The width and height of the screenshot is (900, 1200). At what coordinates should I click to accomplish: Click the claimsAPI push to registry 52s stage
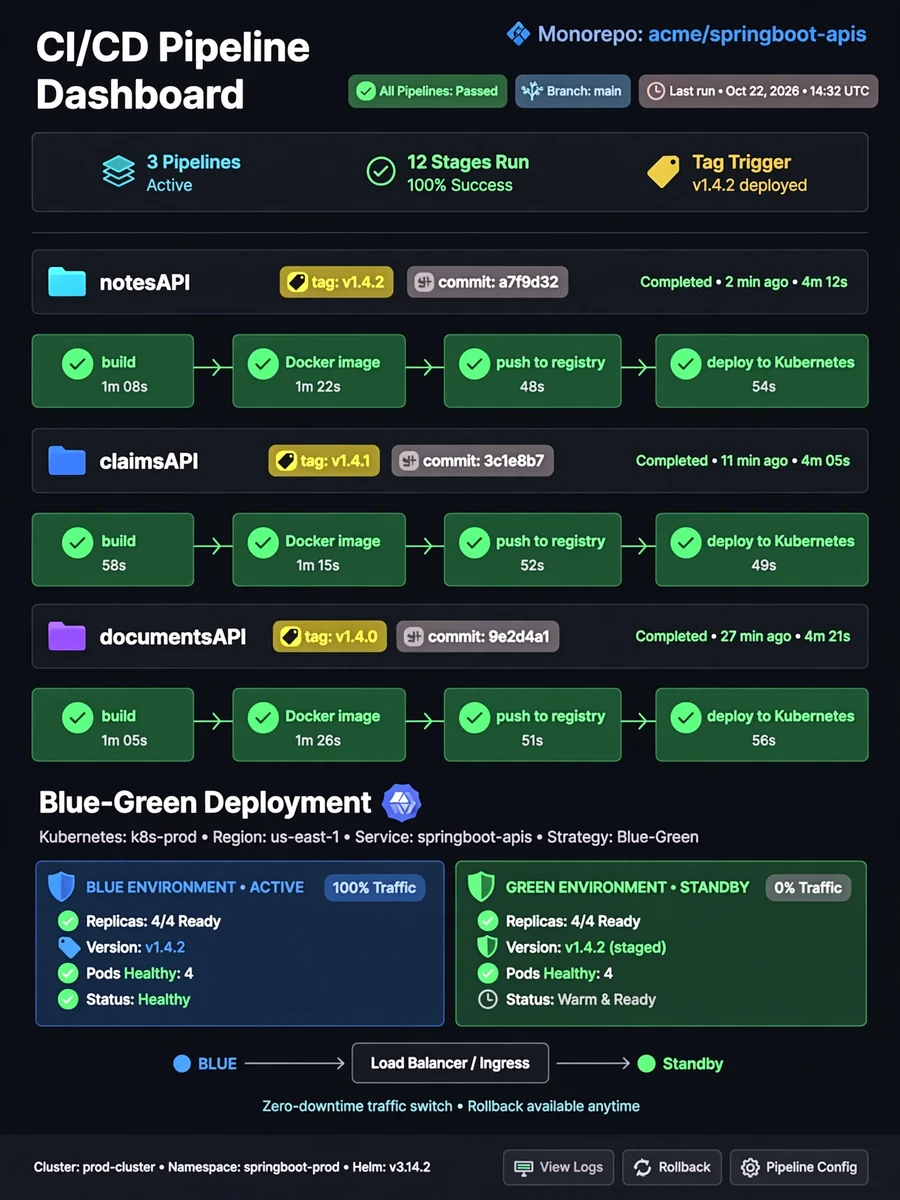532,549
